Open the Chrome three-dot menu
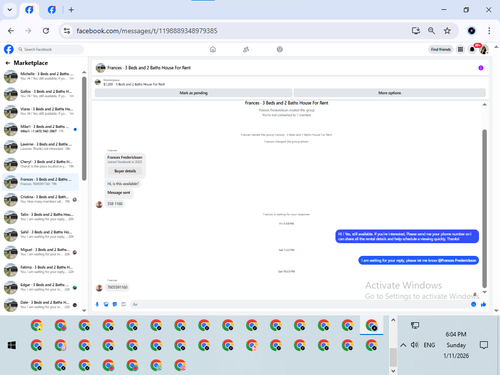Viewport: 500px width, 375px height. (489, 31)
